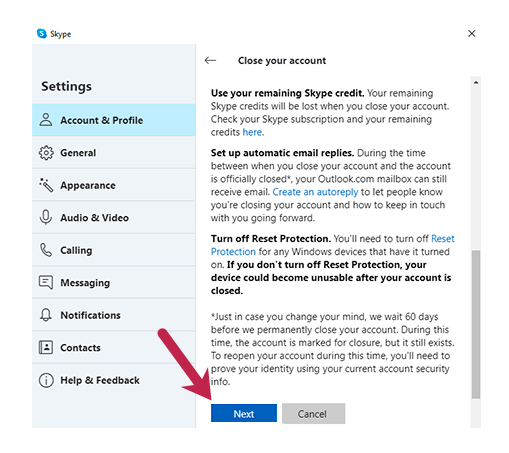509x453 pixels.
Task: Click the 'Settings' sidebar title
Action: pos(66,86)
